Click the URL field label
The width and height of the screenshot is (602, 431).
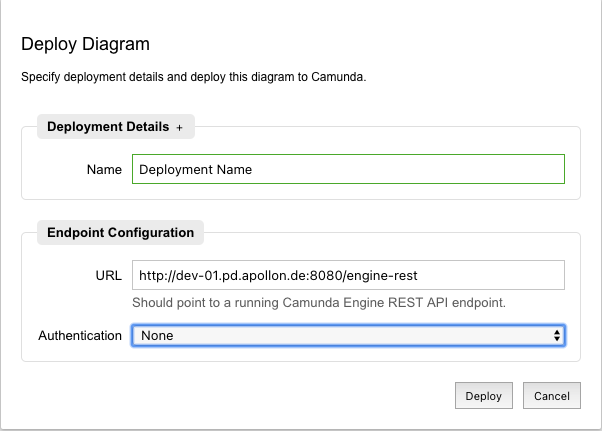[108, 275]
